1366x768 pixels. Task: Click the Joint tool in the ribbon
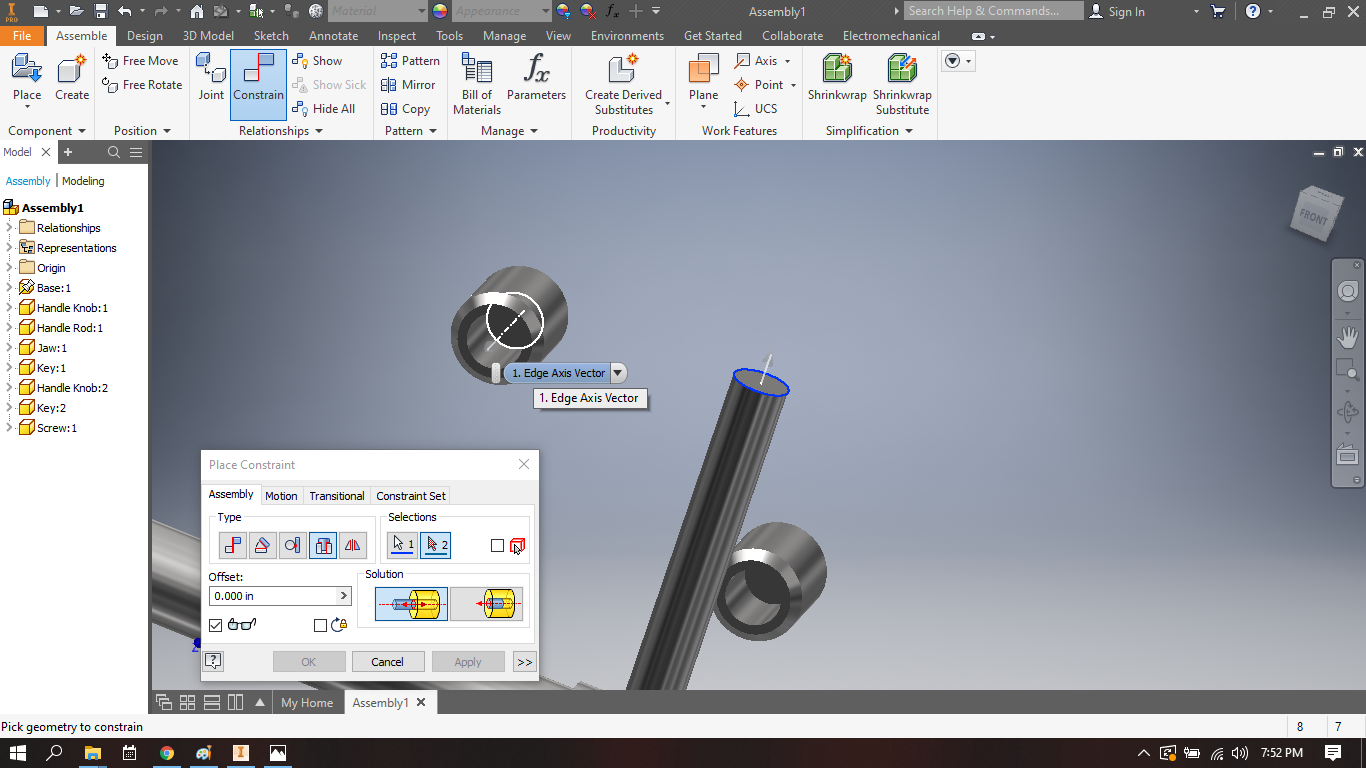click(x=210, y=80)
